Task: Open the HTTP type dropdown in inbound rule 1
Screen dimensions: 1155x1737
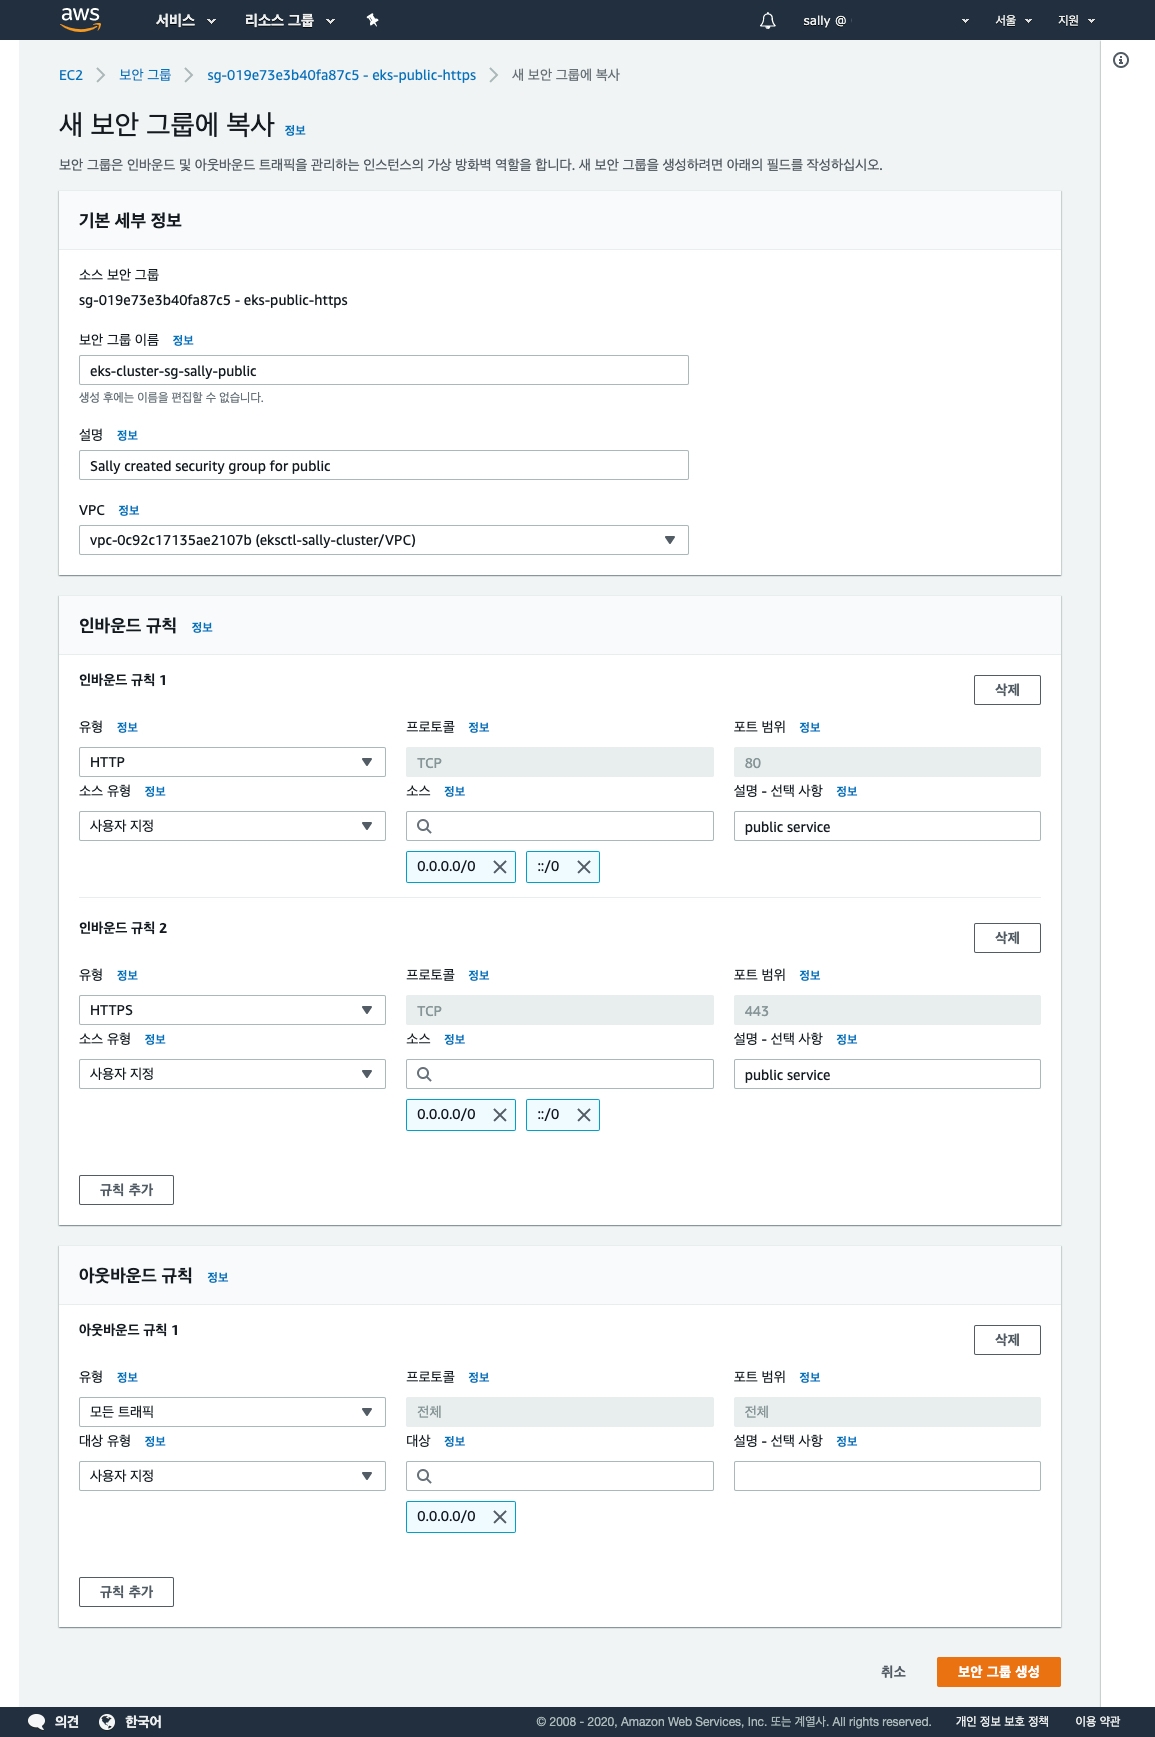Action: [232, 762]
